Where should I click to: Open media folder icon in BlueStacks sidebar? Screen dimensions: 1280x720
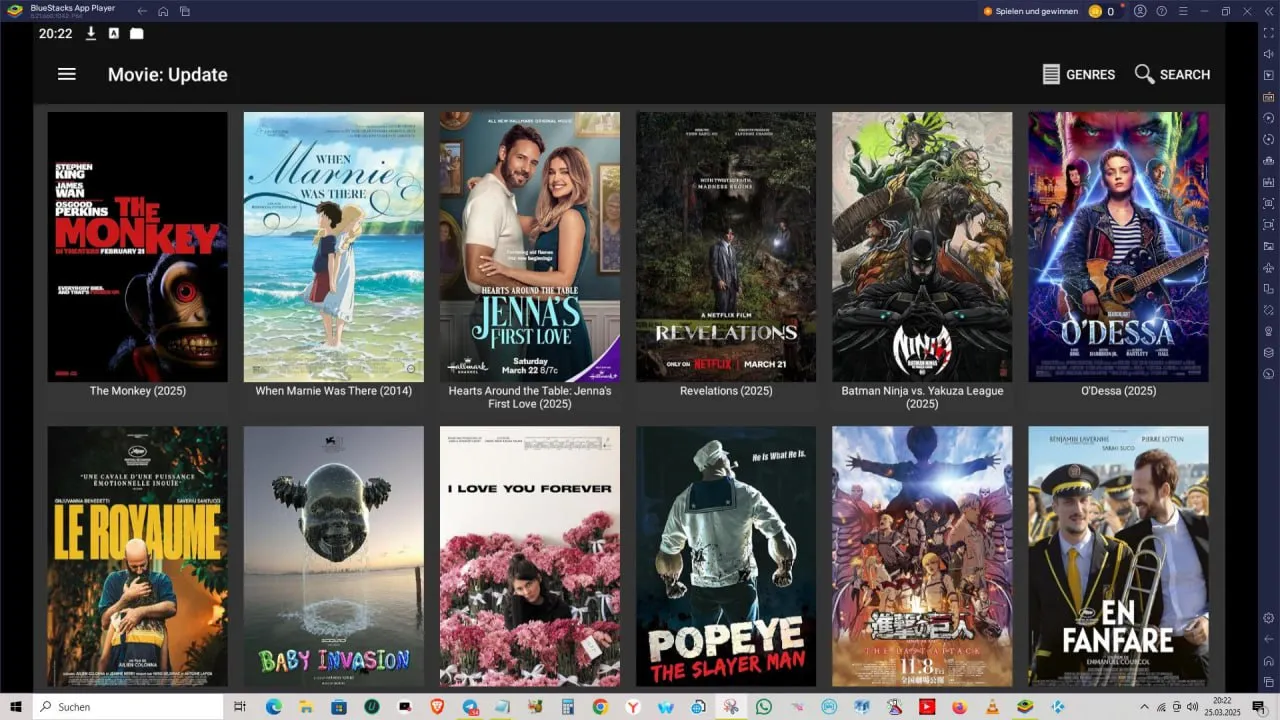tap(1268, 246)
